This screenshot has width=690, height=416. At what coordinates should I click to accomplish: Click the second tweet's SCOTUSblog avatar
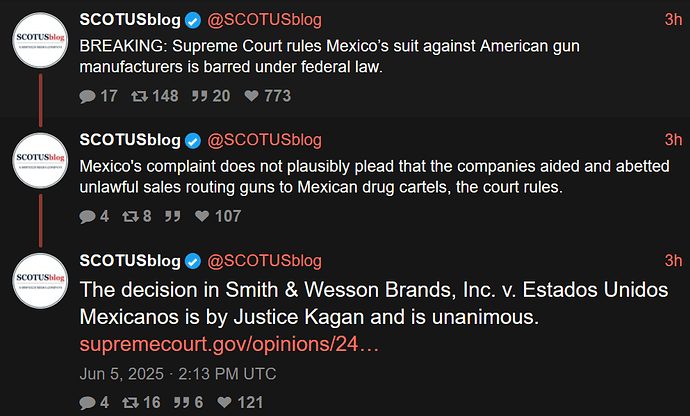[40, 162]
